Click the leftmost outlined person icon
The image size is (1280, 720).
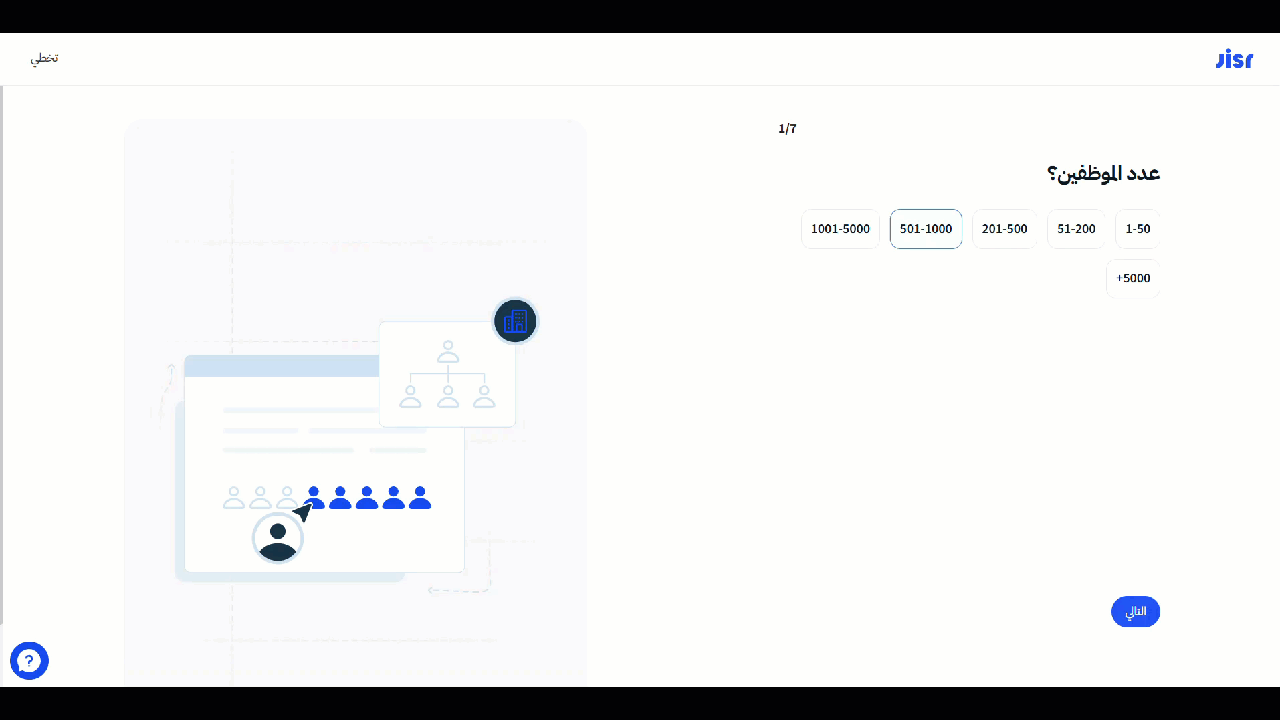click(234, 497)
